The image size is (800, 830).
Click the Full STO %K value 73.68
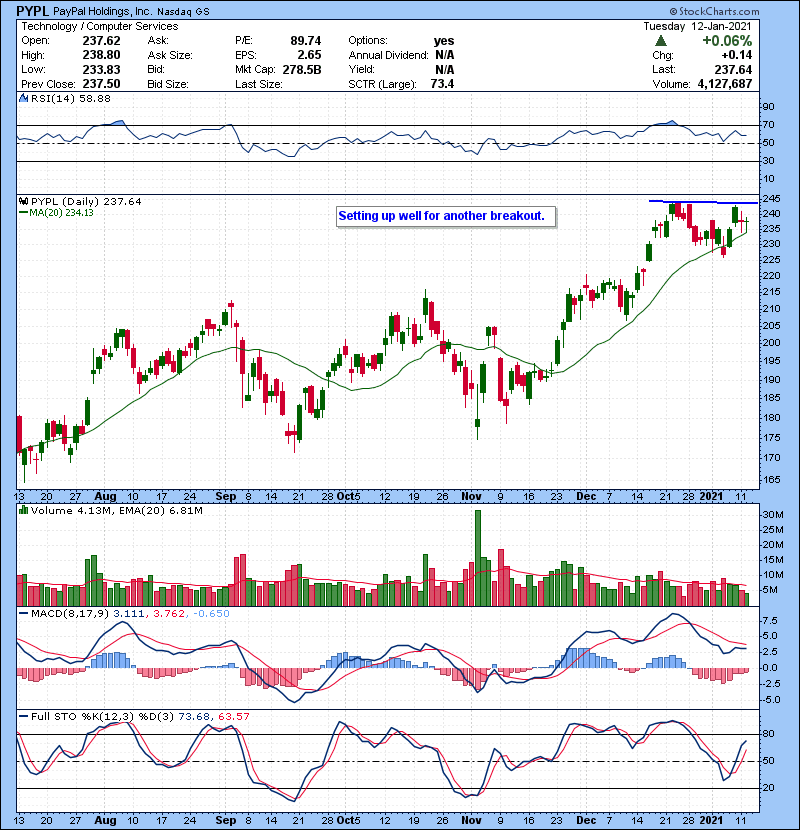(x=194, y=717)
